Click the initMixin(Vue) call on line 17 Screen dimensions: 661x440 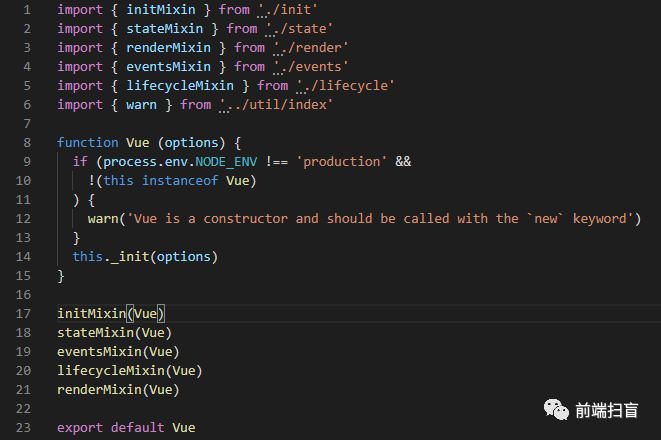point(111,313)
